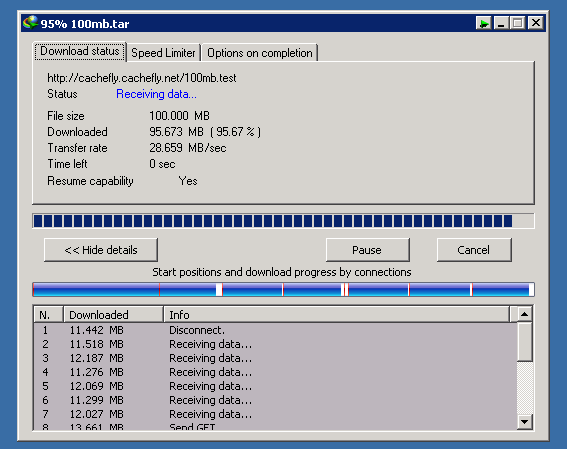Minimize the download window
Image resolution: width=567 pixels, height=449 pixels.
(501, 23)
